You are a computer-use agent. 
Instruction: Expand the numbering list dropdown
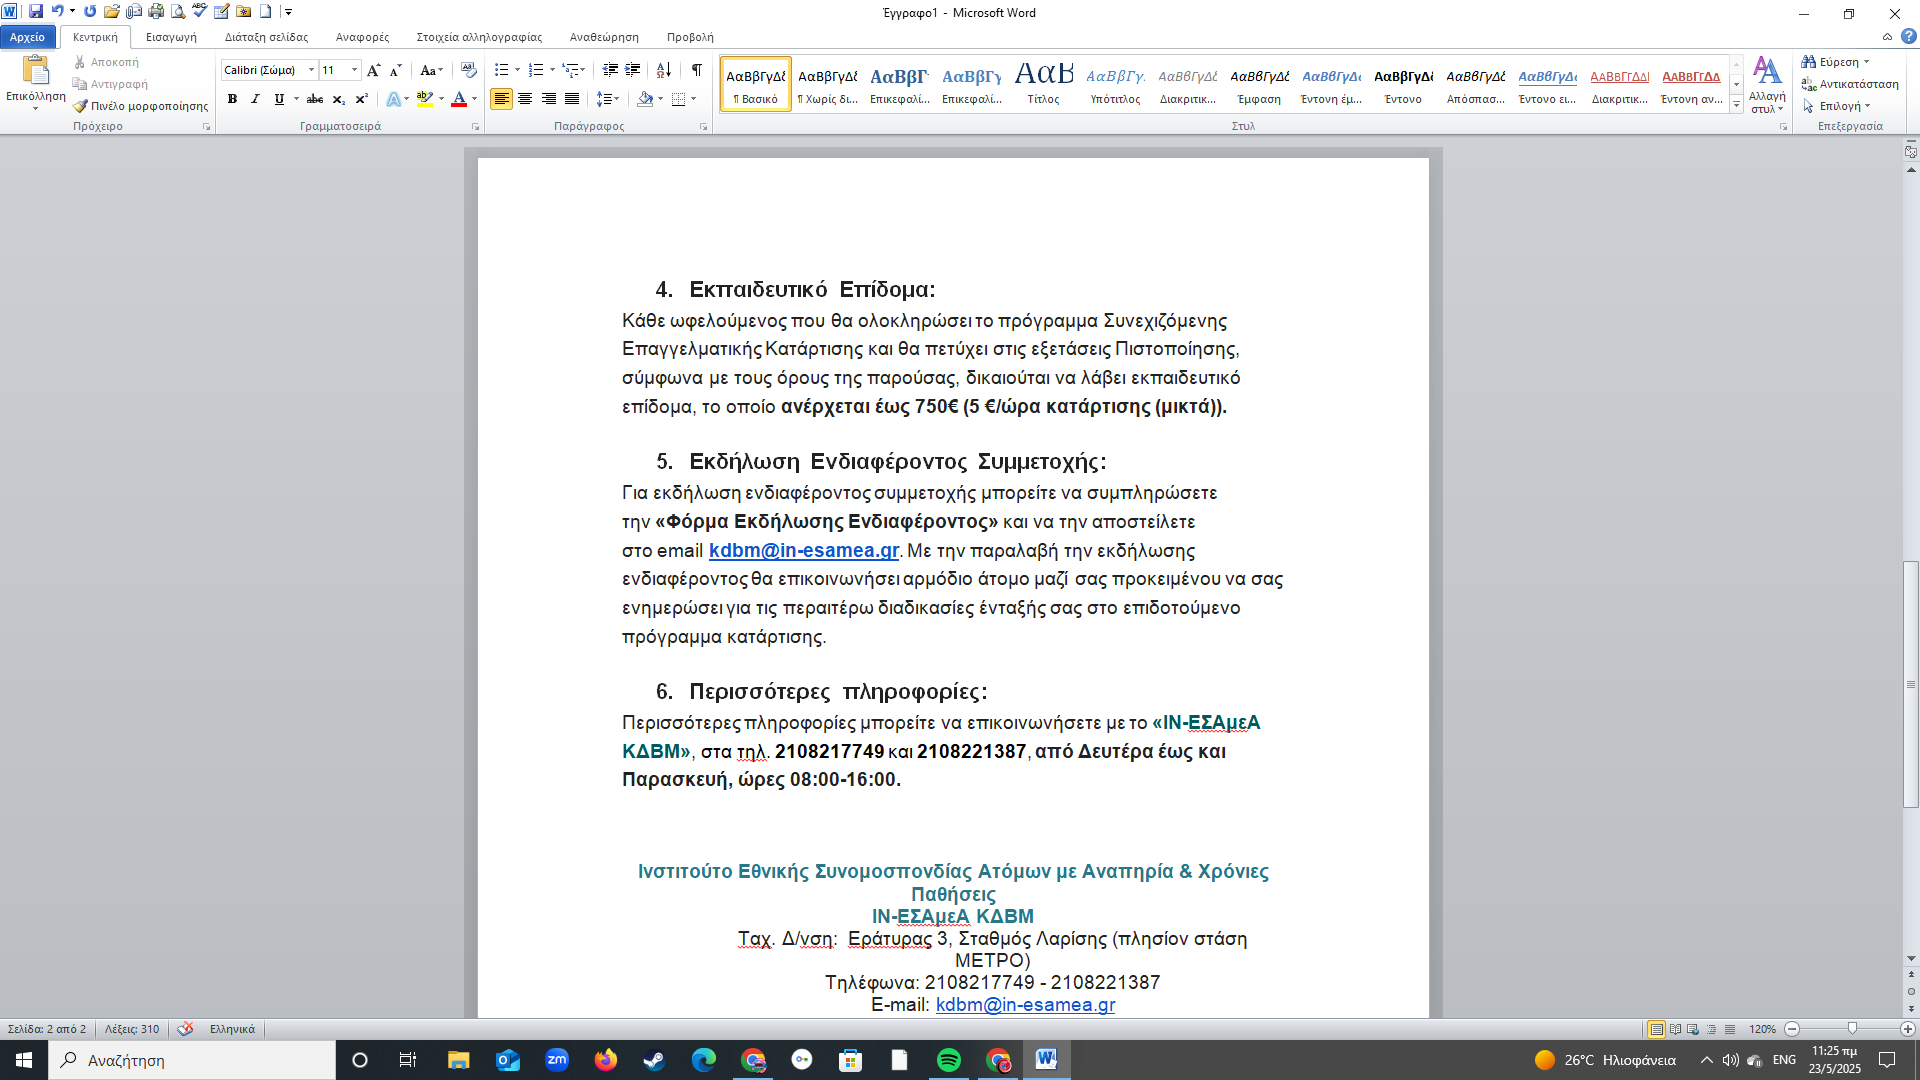tap(552, 70)
